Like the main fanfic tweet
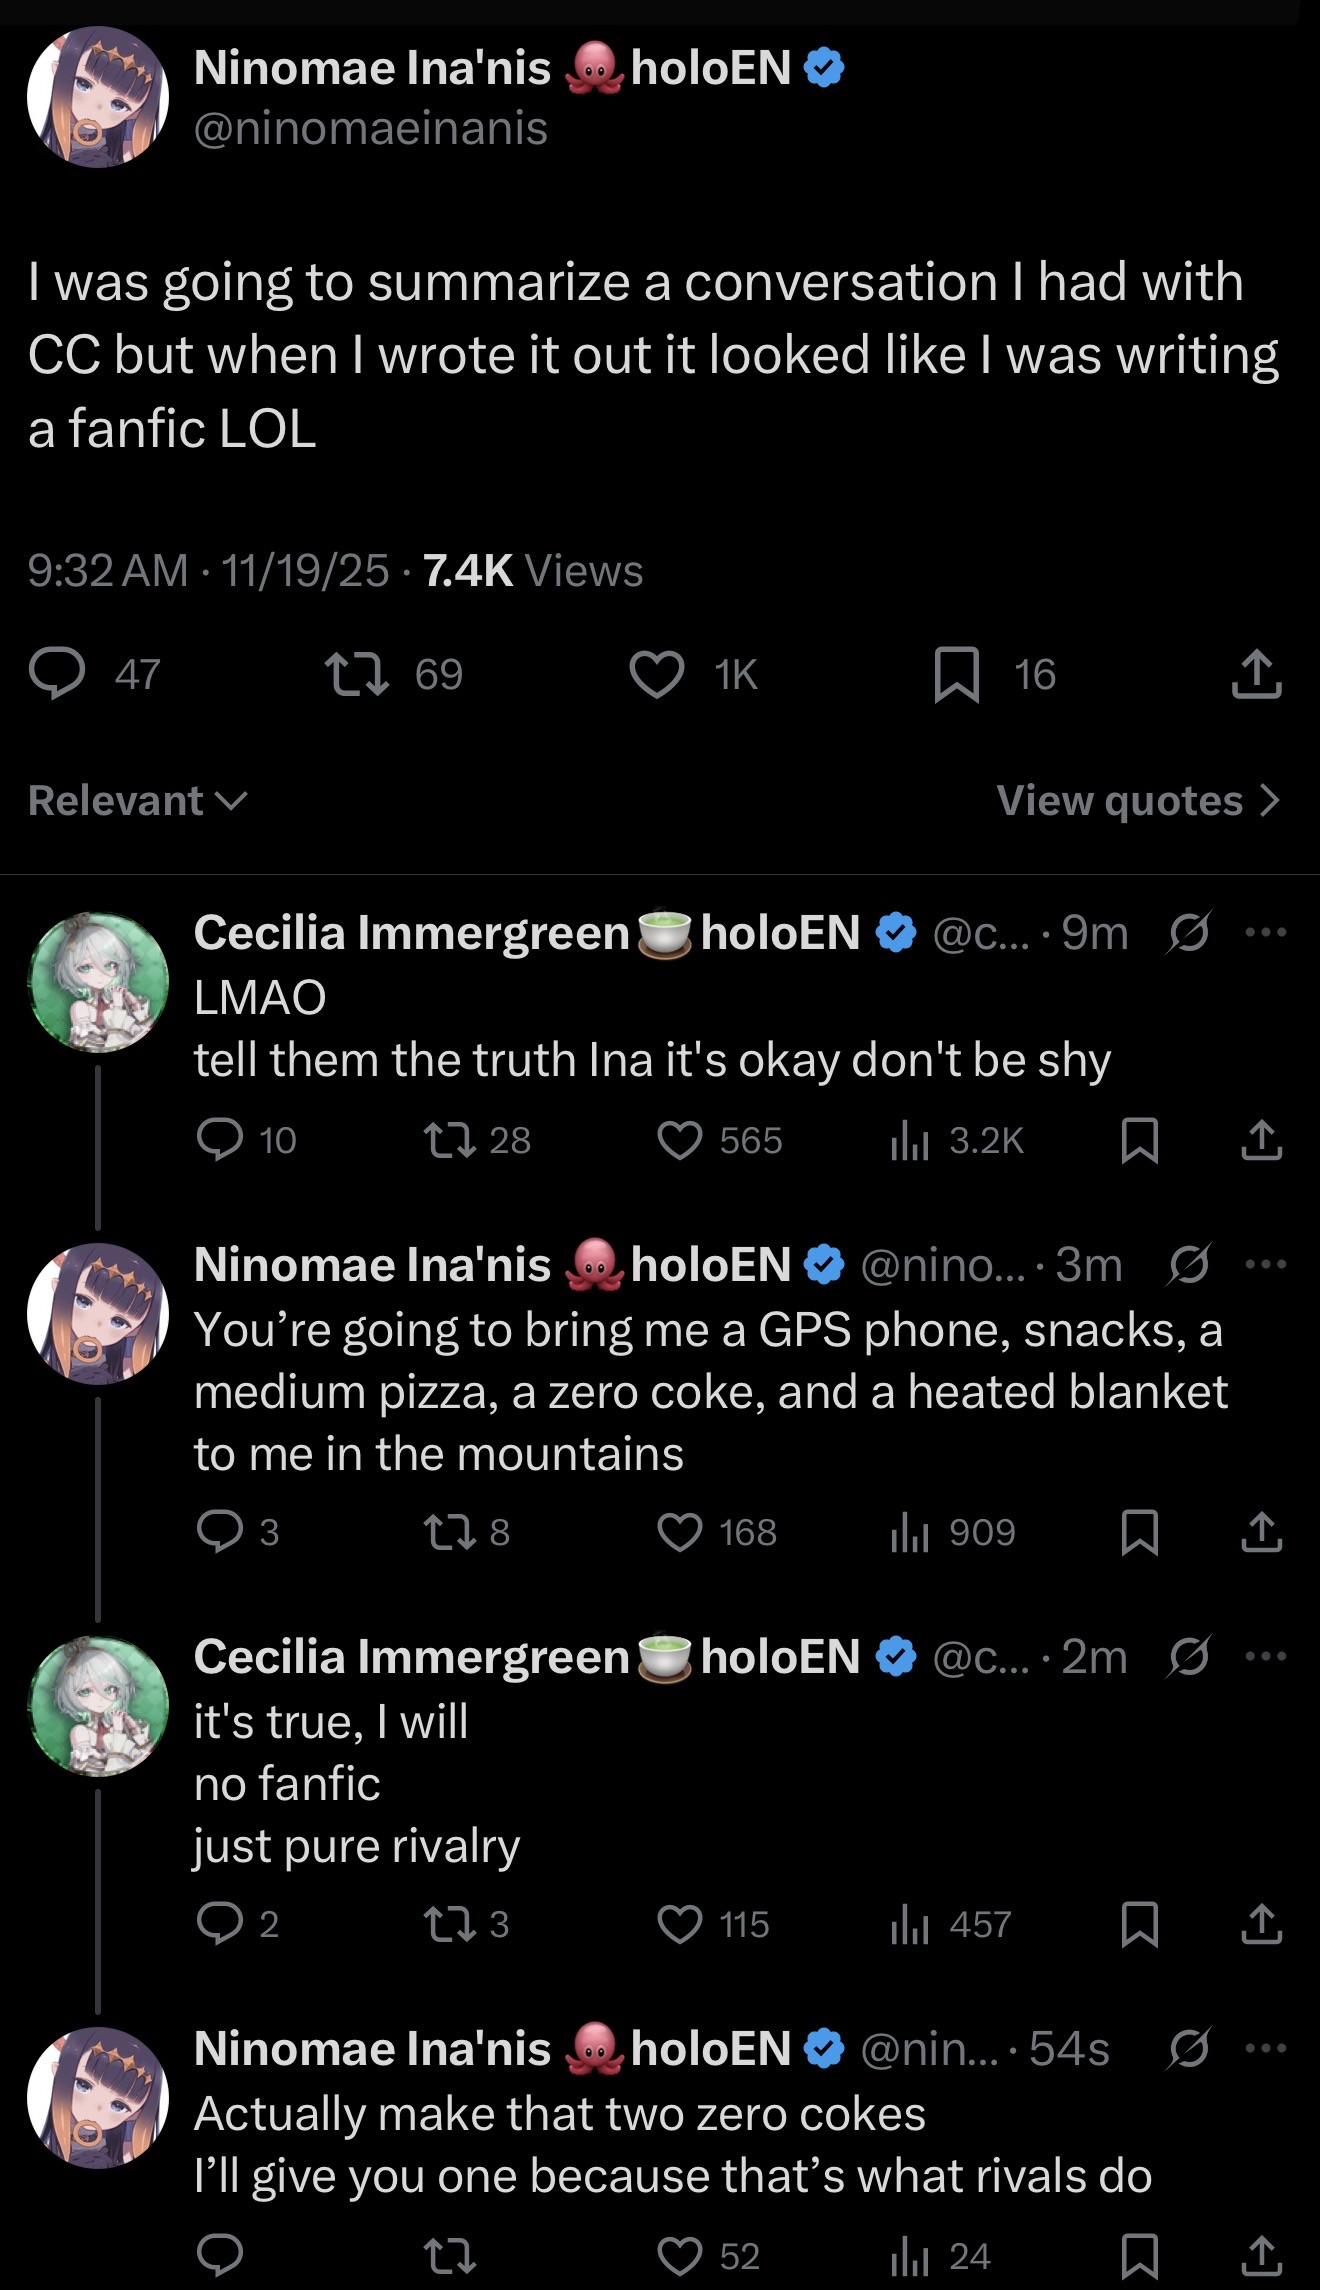This screenshot has height=2290, width=1320. tap(657, 674)
